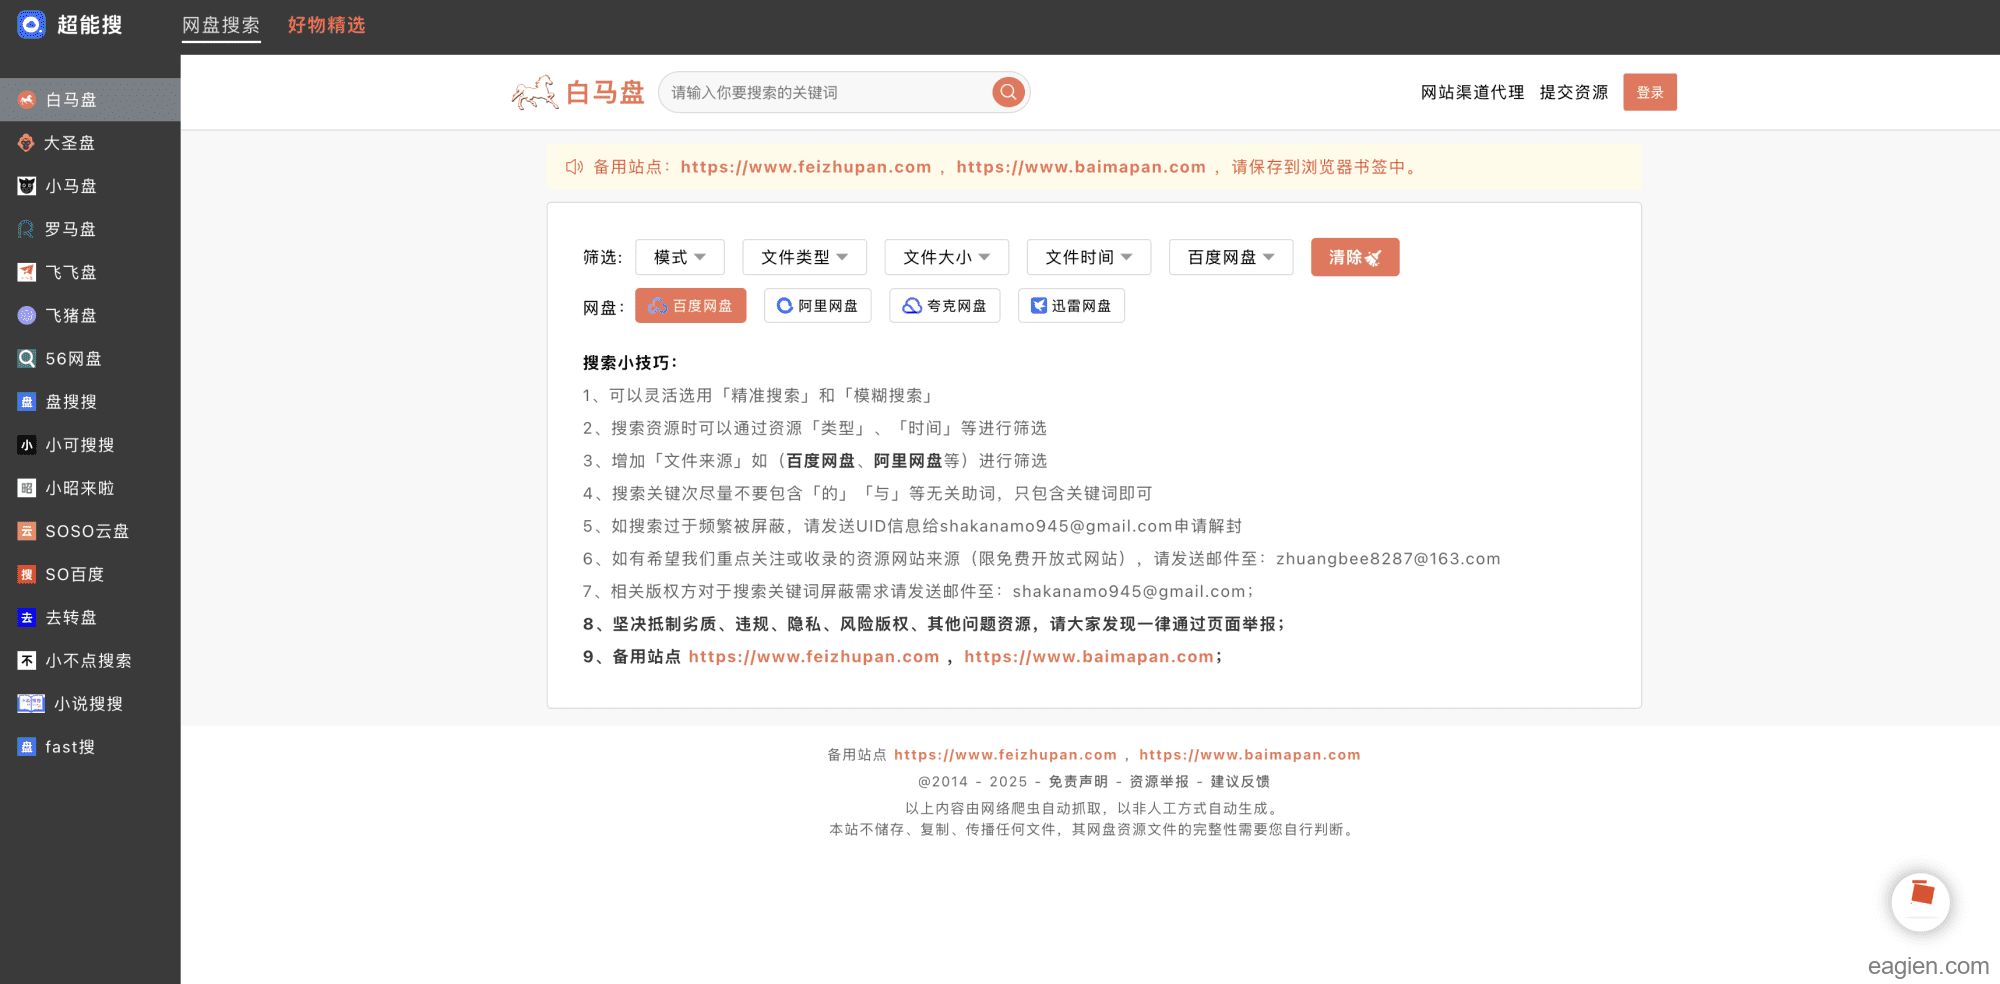Screen dimensions: 2000x984
Task: Click the 超能搜 logo icon
Action: [31, 25]
